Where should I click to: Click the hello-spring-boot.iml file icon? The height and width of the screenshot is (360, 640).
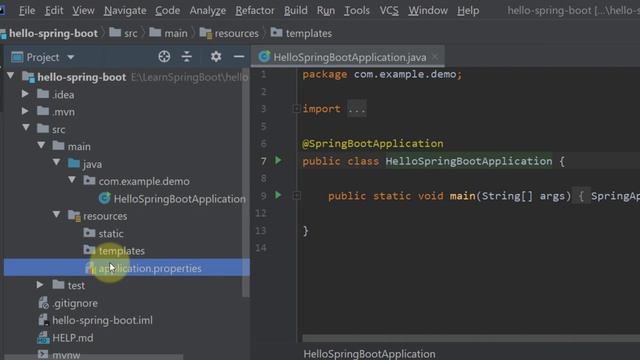(43, 320)
